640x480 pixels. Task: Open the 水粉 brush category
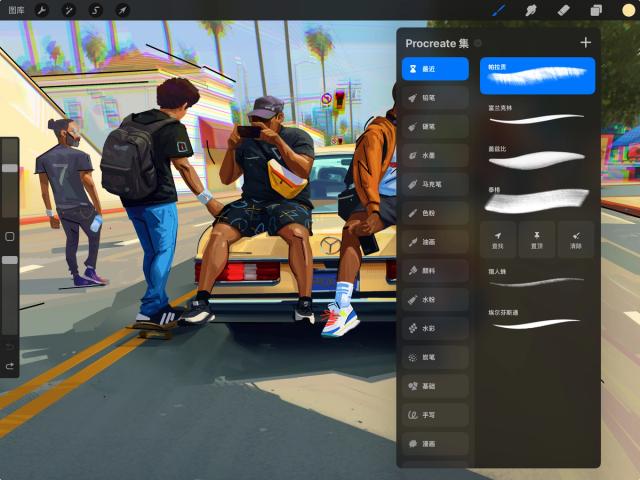click(435, 300)
